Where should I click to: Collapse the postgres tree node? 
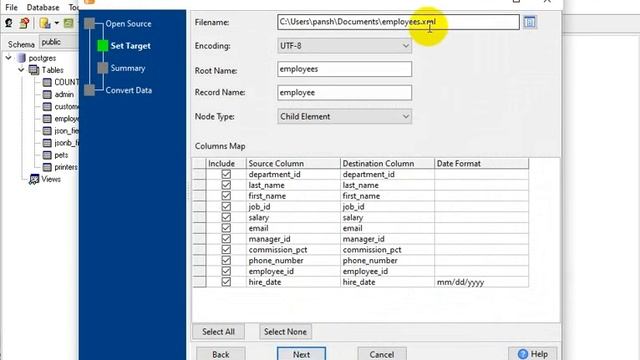tap(9, 58)
